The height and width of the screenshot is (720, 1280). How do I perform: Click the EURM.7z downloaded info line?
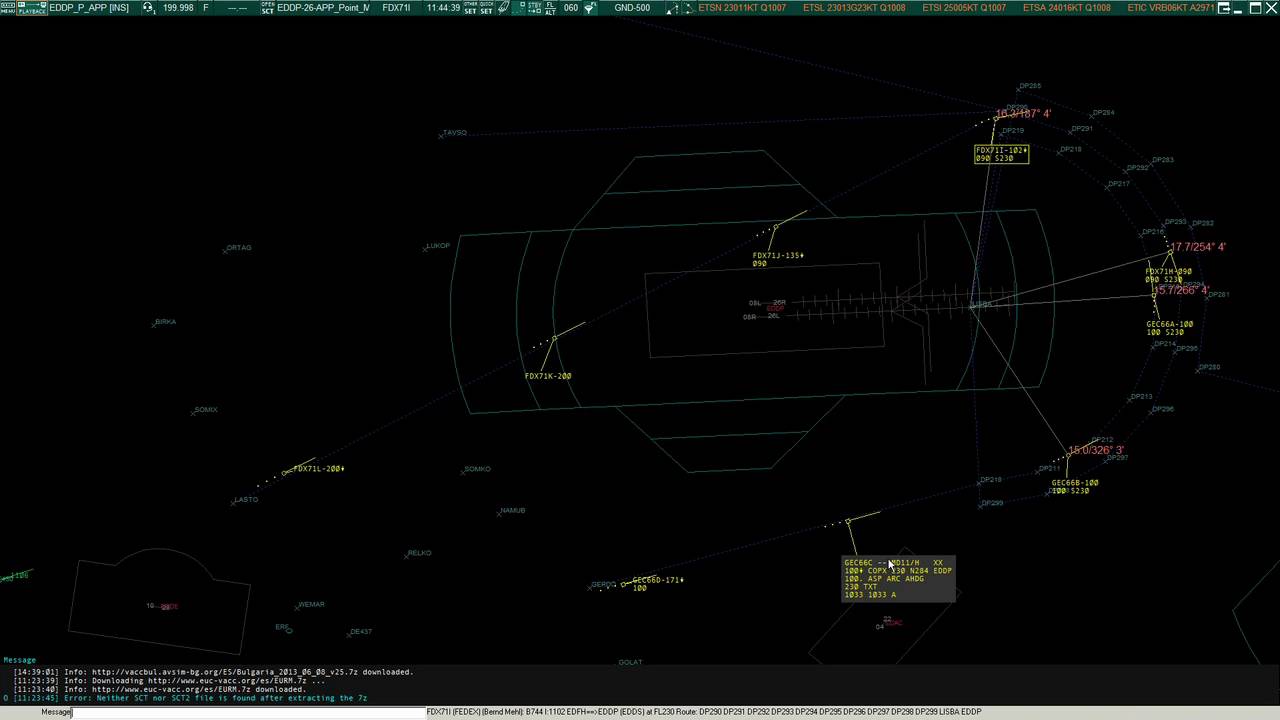(x=160, y=689)
